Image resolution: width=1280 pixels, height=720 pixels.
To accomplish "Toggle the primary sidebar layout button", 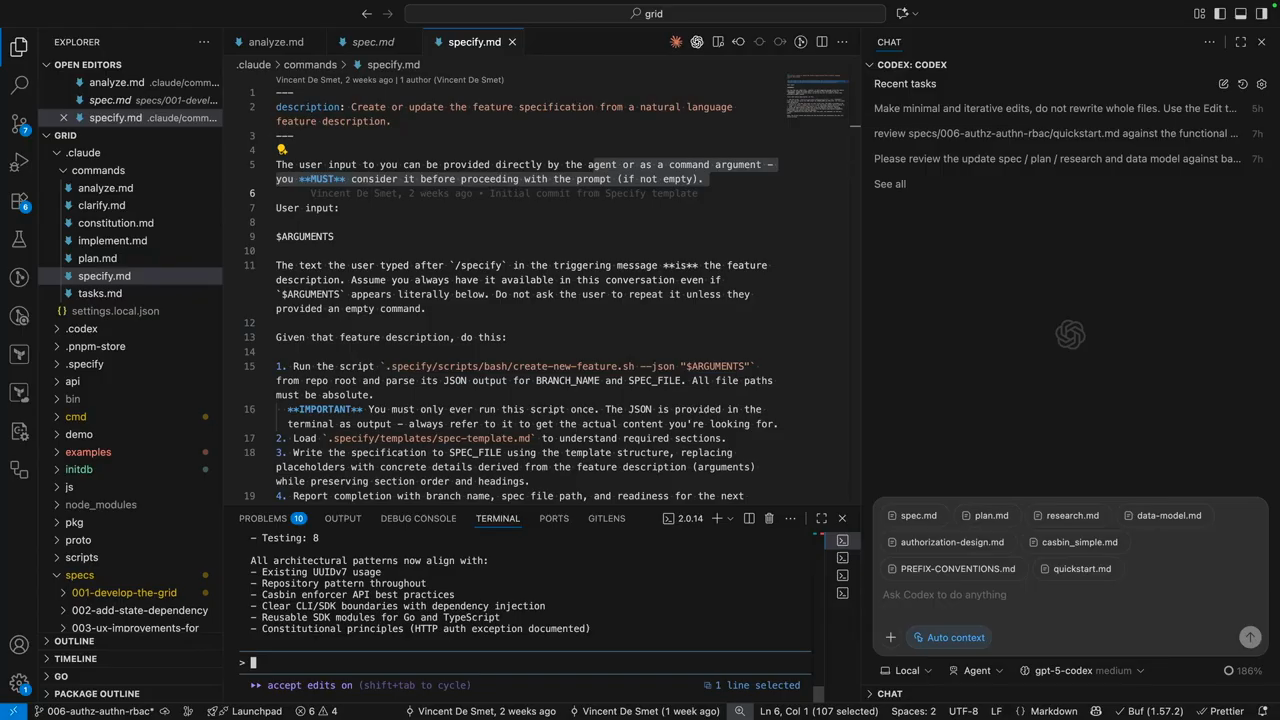I will 1220,13.
